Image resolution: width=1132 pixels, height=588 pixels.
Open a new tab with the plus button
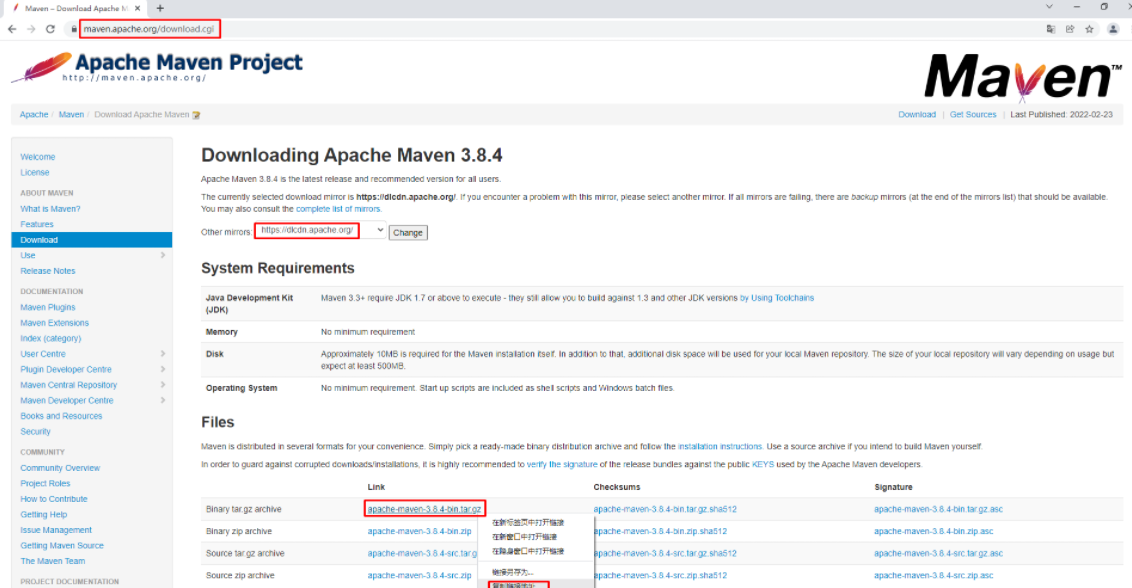click(x=160, y=8)
